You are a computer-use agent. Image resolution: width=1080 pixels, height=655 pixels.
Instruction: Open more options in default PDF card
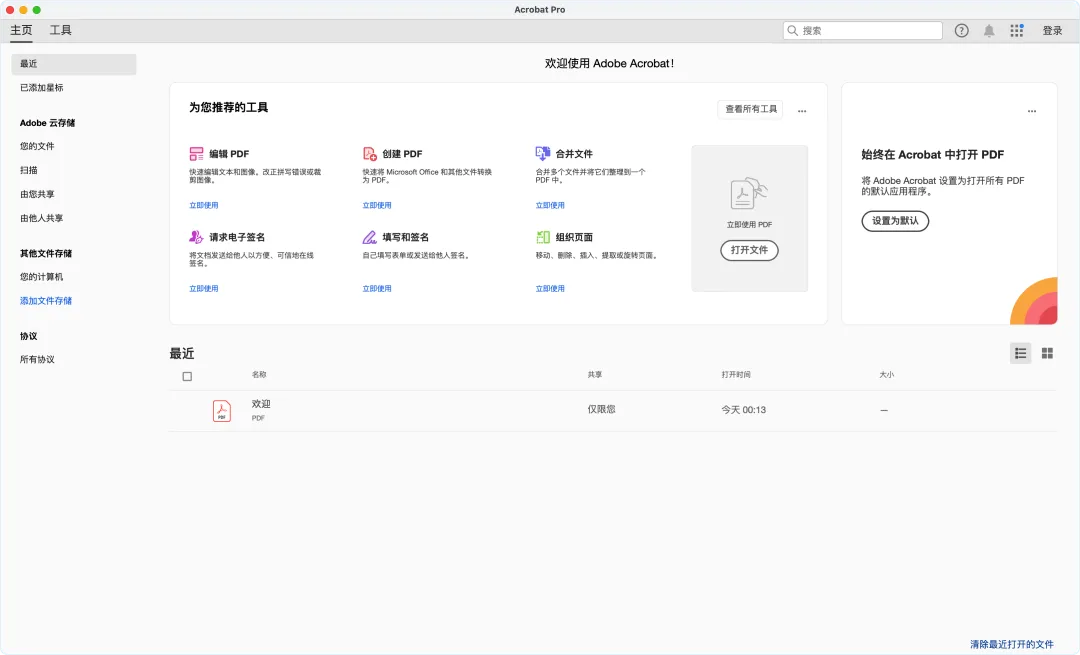[1032, 110]
